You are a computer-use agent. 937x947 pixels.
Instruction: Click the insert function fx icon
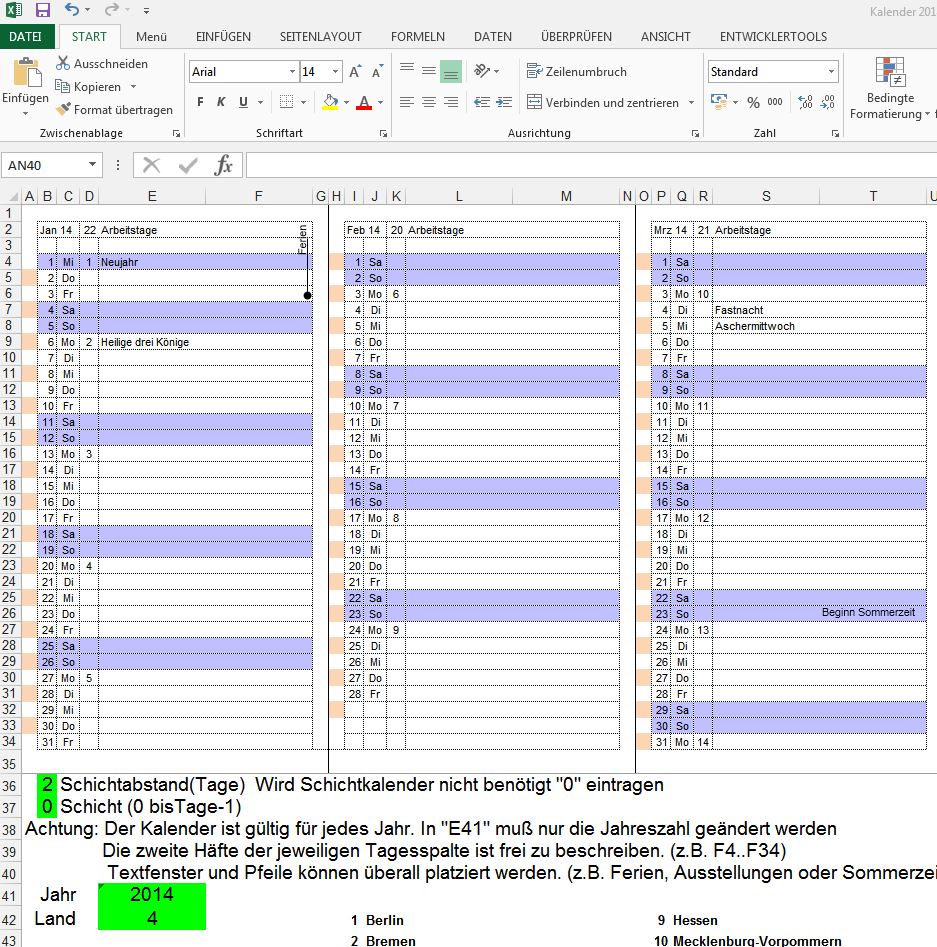[224, 165]
